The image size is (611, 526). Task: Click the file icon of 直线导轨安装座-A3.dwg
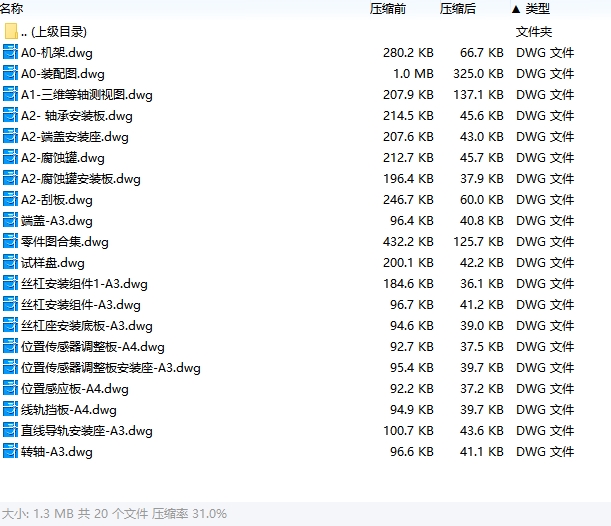tap(10, 431)
